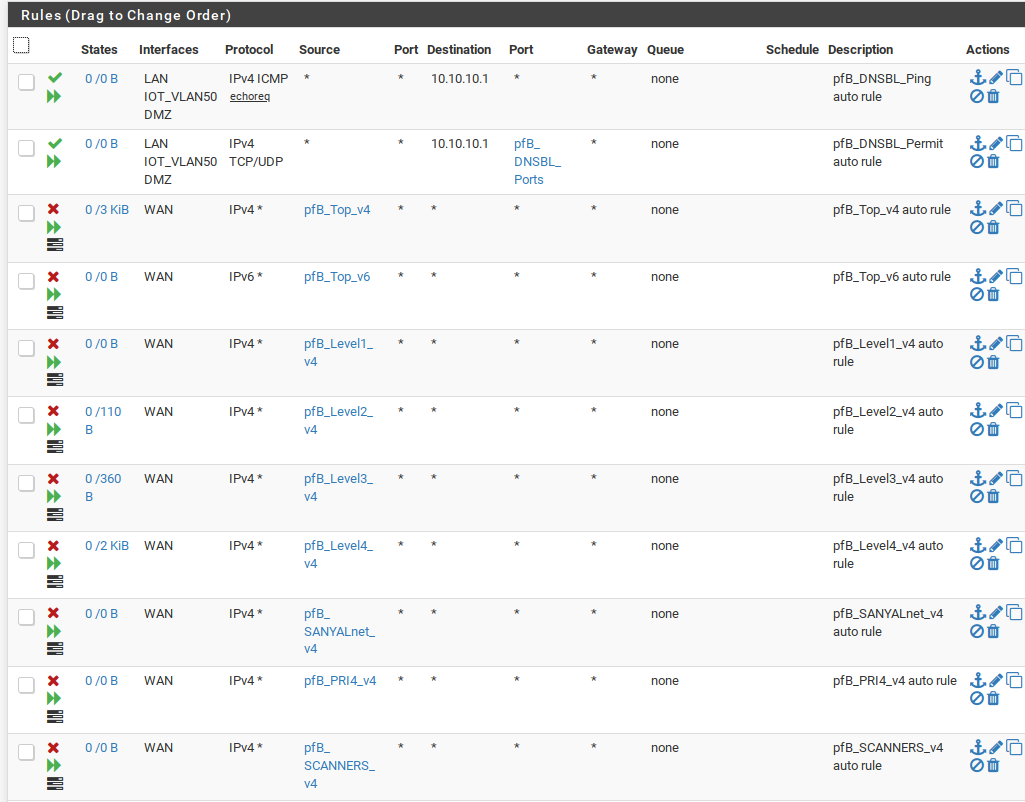Image resolution: width=1025 pixels, height=802 pixels.
Task: Open the pfB_Top_v4 source alias
Action: point(337,210)
